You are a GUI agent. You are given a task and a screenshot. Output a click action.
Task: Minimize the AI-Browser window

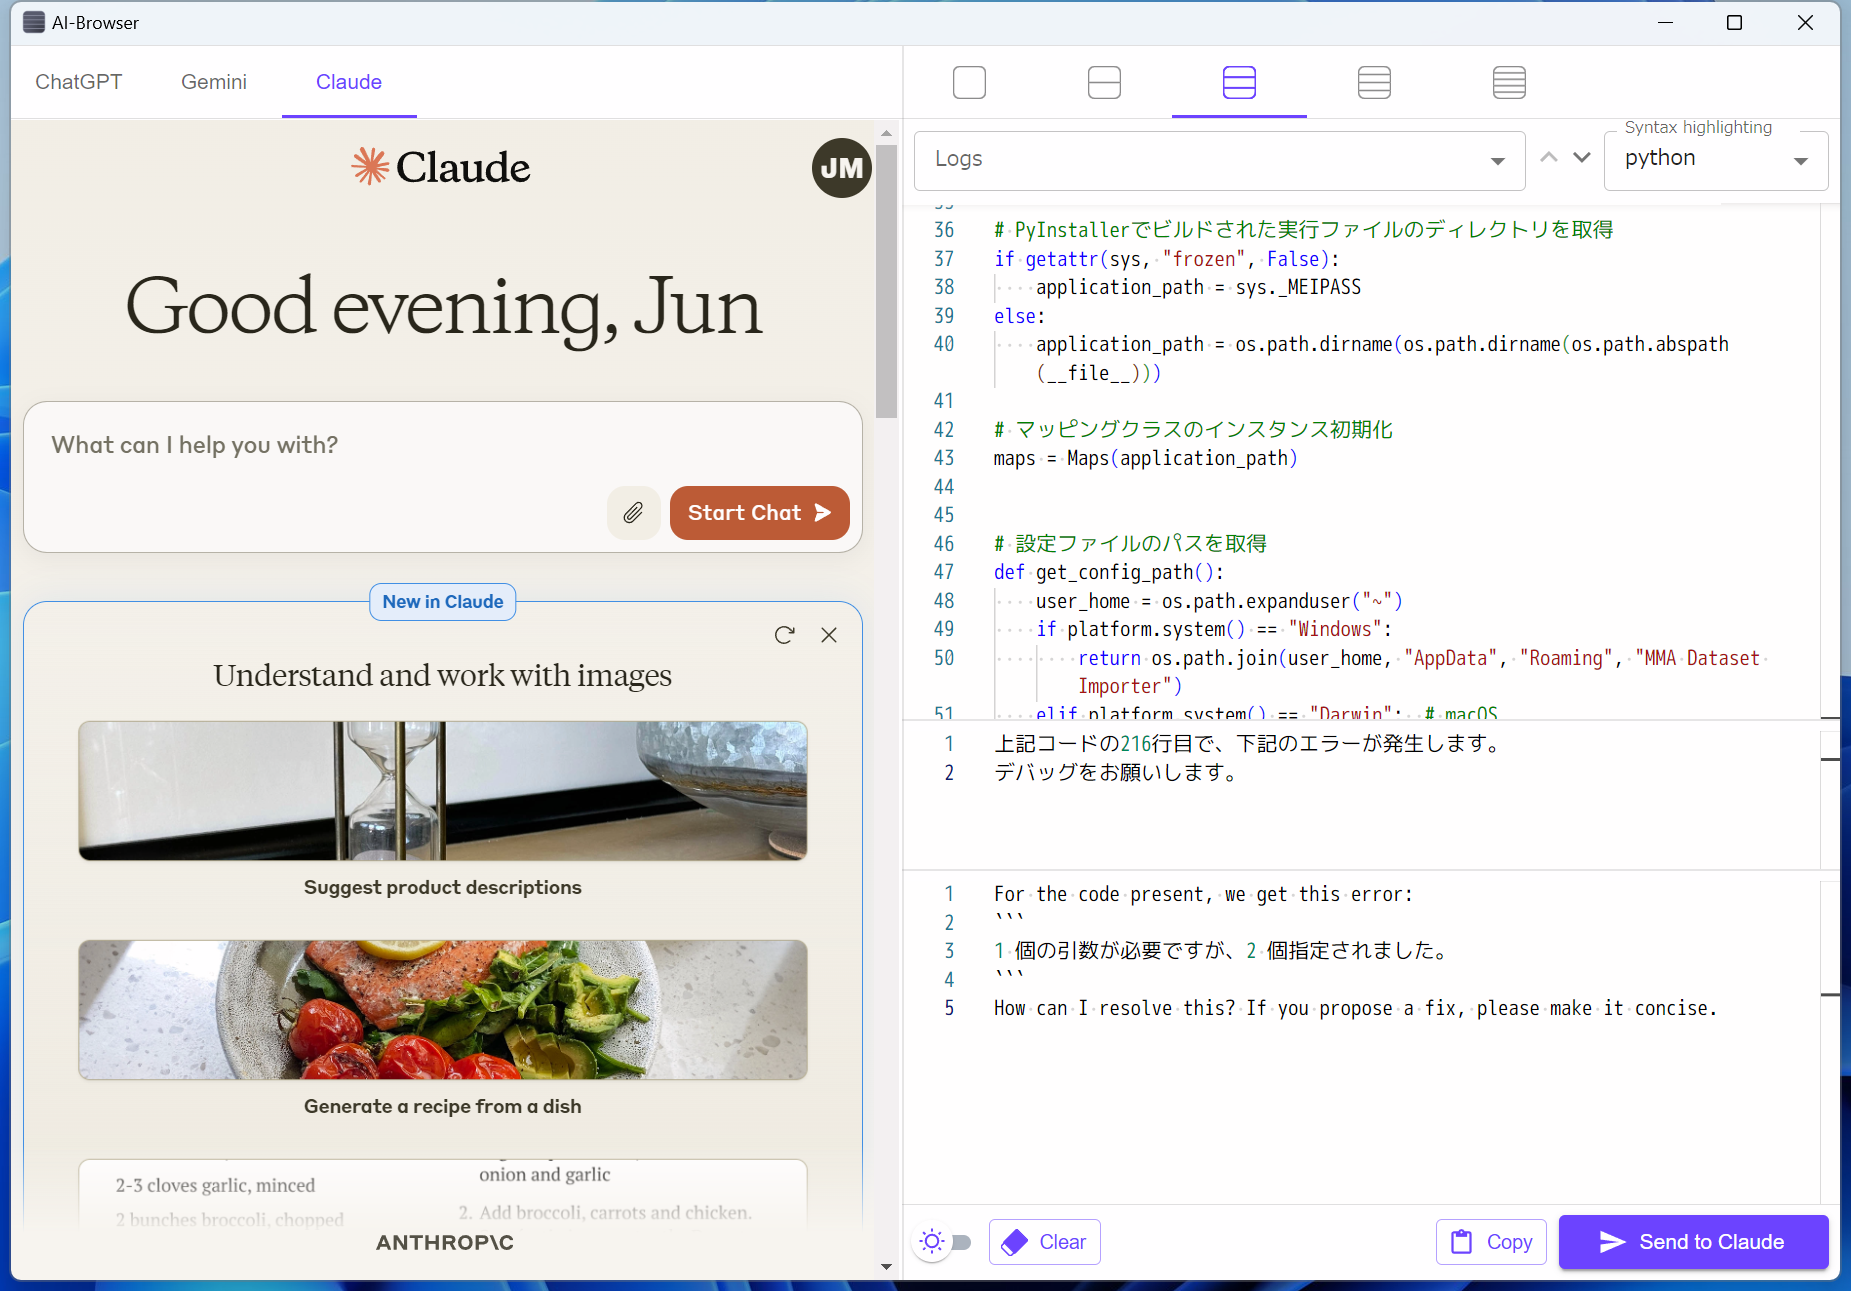point(1665,22)
